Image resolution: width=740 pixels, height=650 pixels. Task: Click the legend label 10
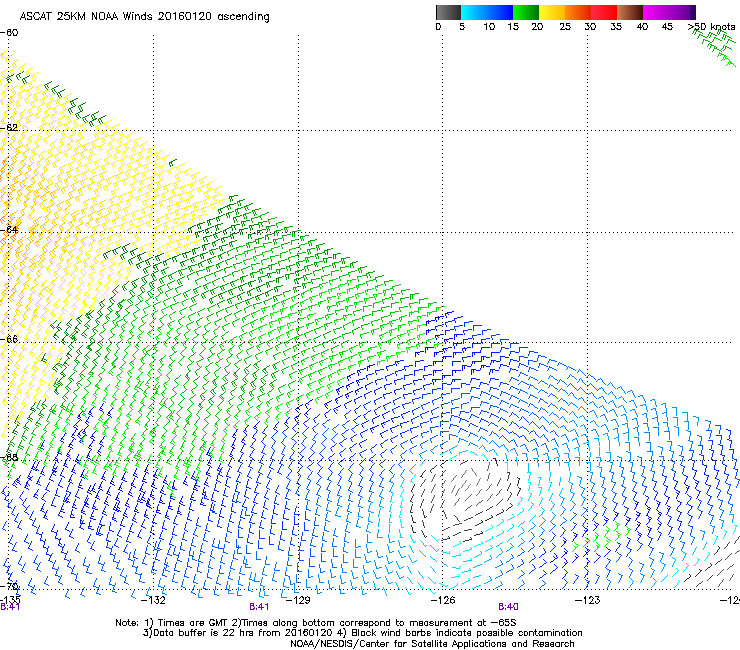[x=489, y=27]
